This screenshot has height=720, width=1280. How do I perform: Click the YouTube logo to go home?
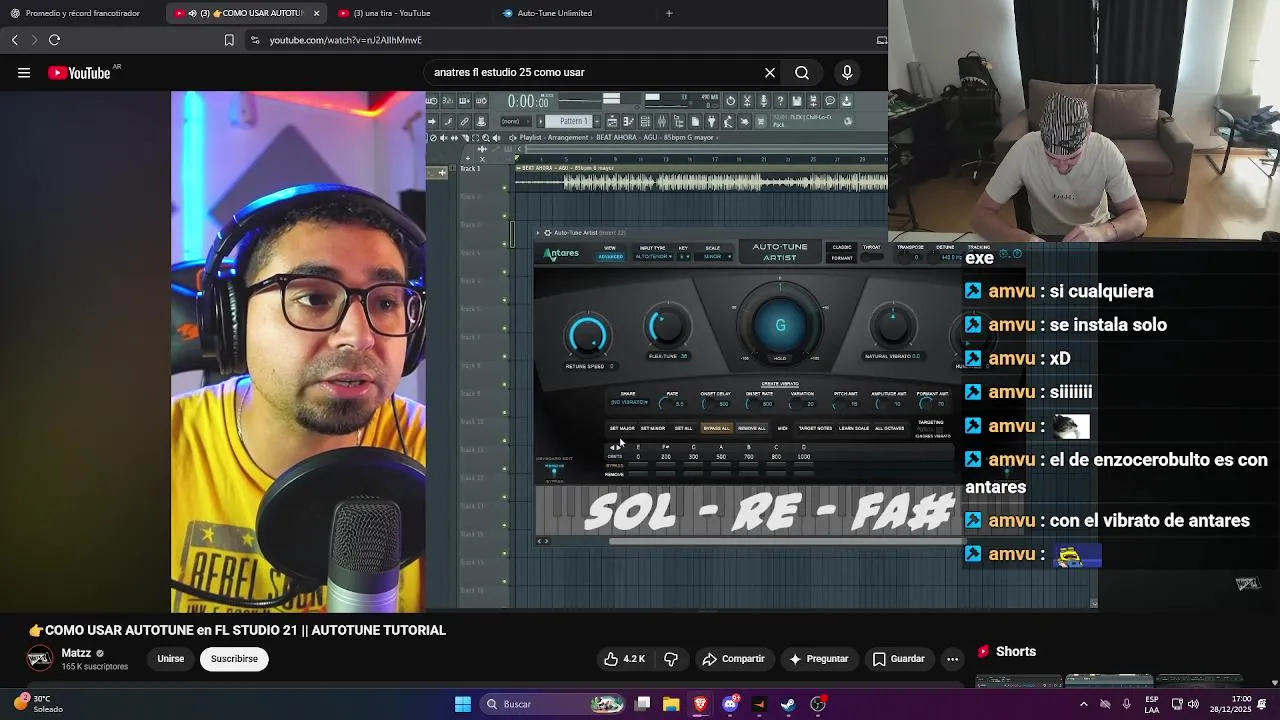click(x=79, y=72)
